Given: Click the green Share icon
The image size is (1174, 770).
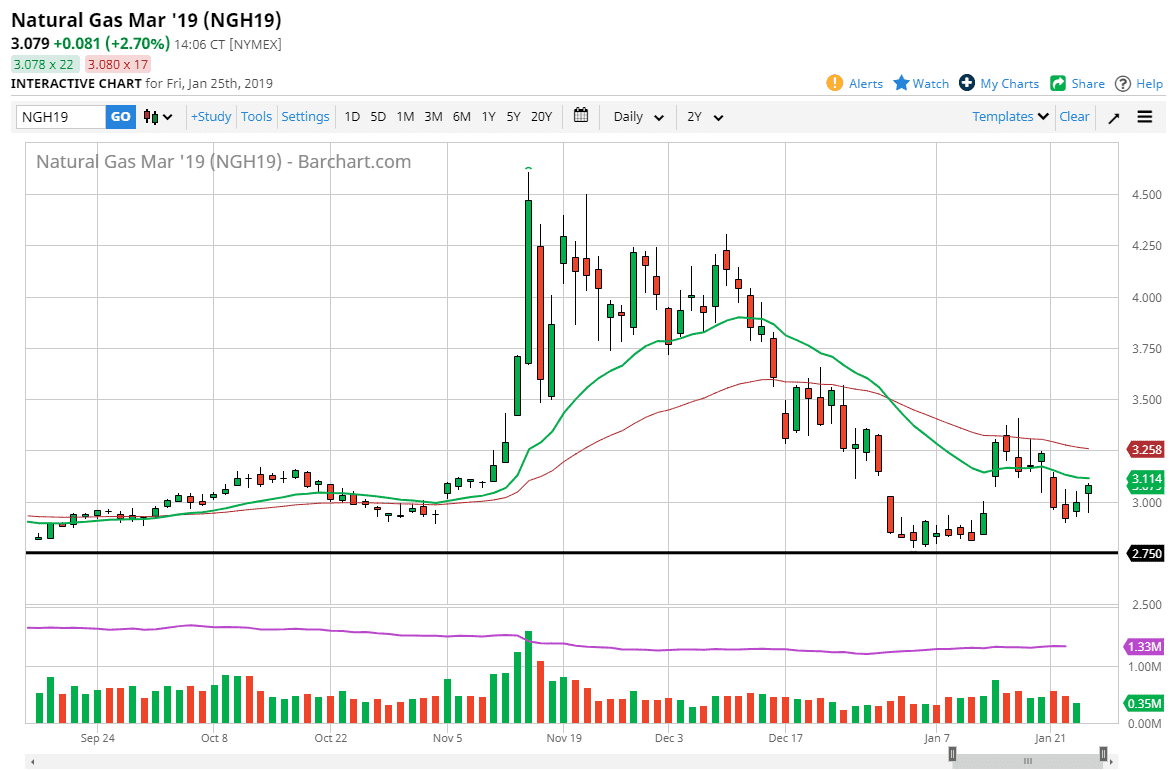Looking at the screenshot, I should [1058, 84].
